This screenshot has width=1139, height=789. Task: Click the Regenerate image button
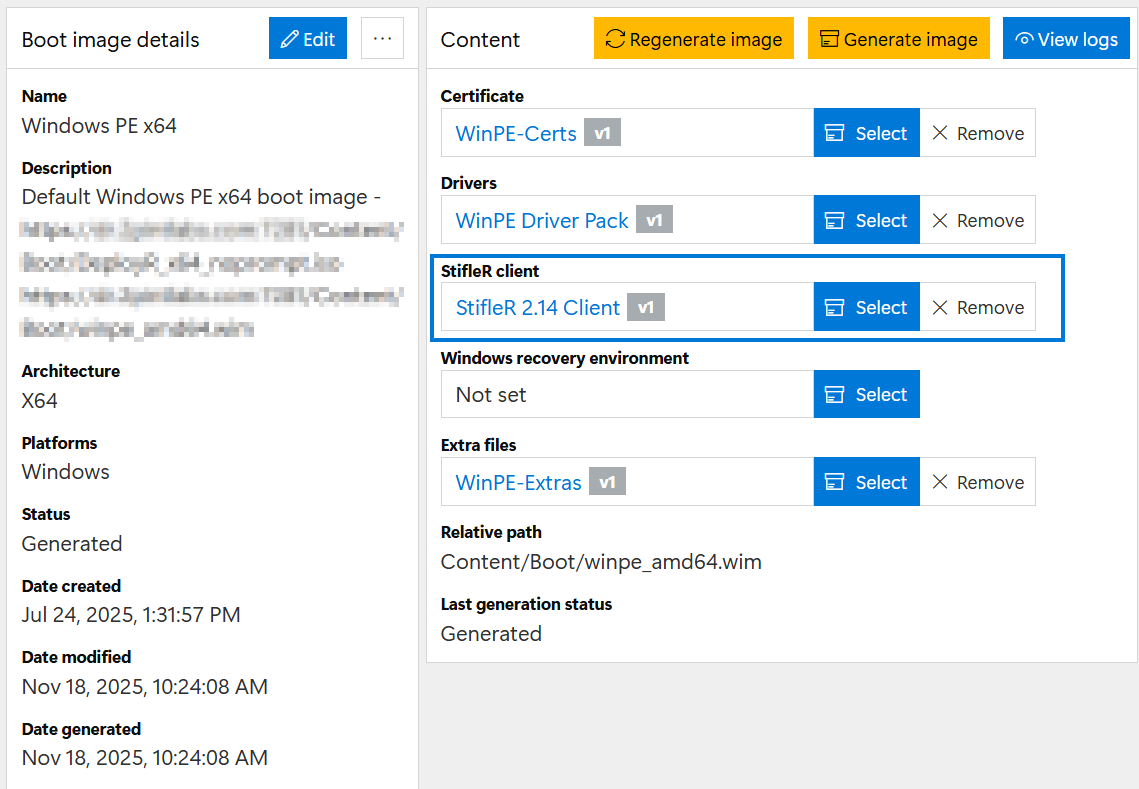(x=694, y=39)
